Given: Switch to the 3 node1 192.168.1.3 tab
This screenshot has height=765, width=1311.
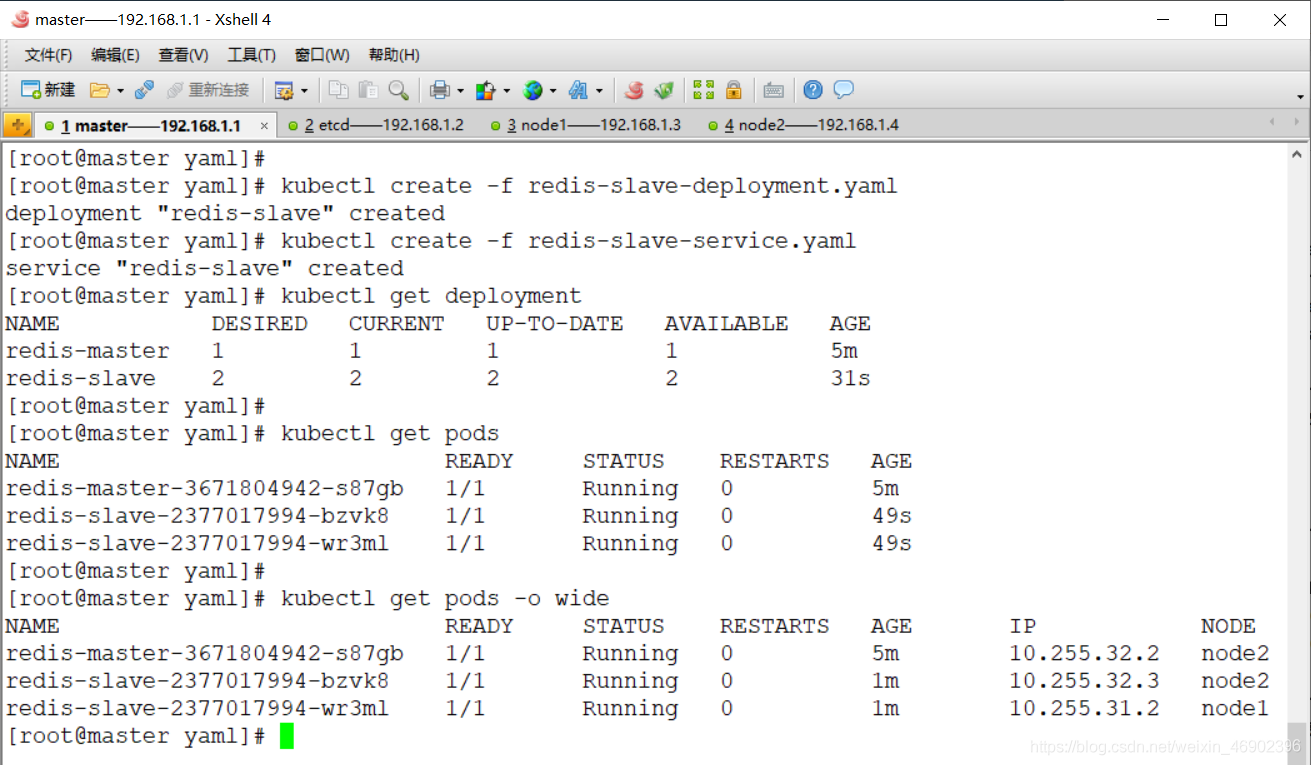Looking at the screenshot, I should point(587,126).
